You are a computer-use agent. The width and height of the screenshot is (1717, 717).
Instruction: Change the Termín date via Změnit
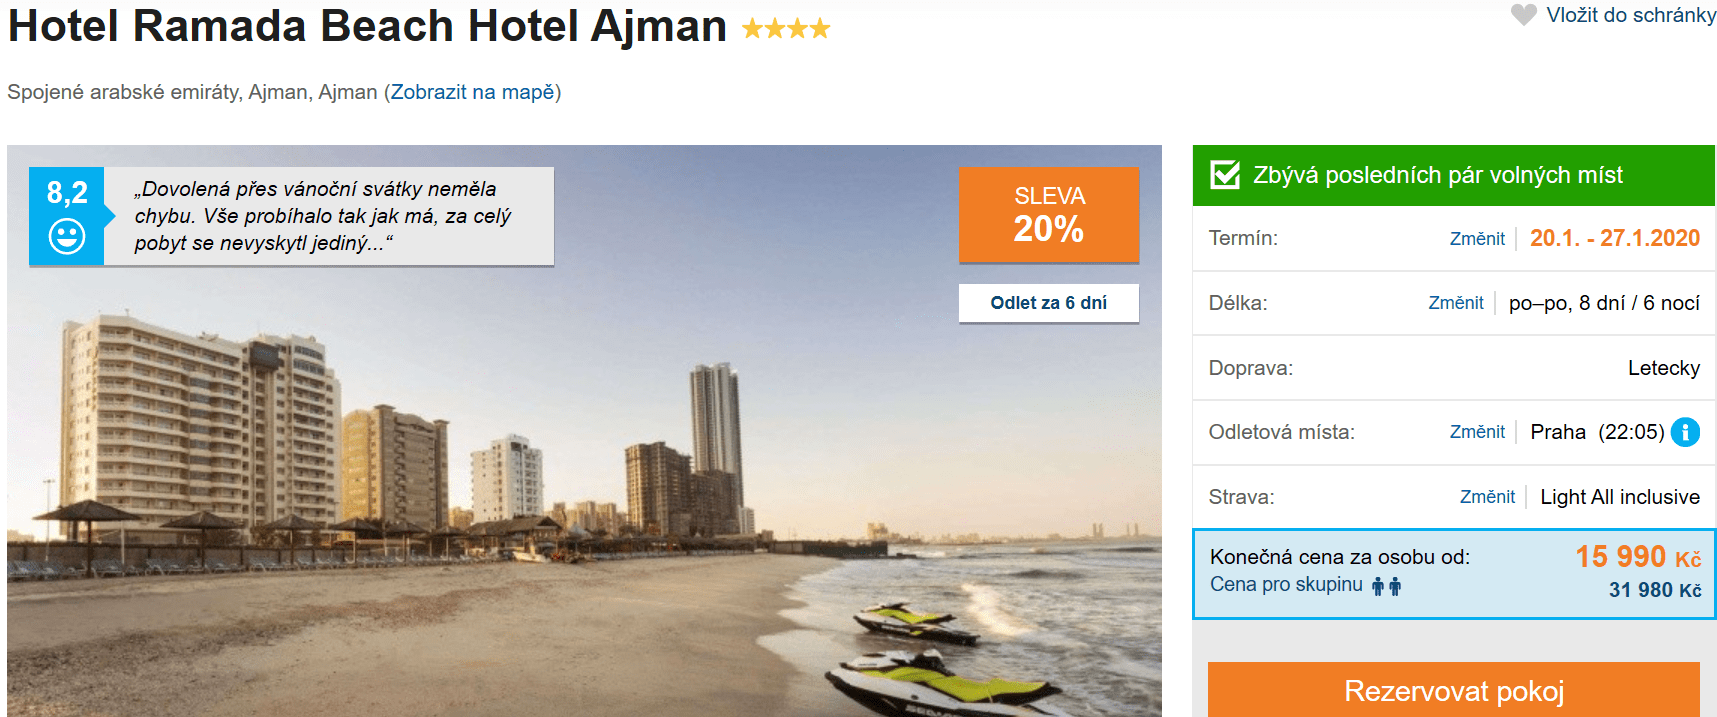coord(1477,239)
